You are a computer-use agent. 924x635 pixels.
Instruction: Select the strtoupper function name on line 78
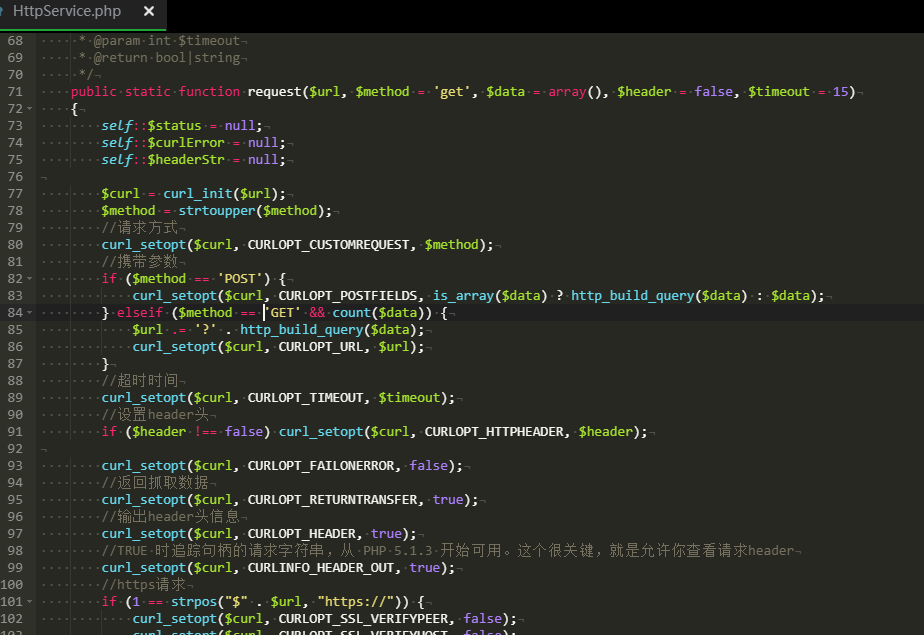coord(216,210)
